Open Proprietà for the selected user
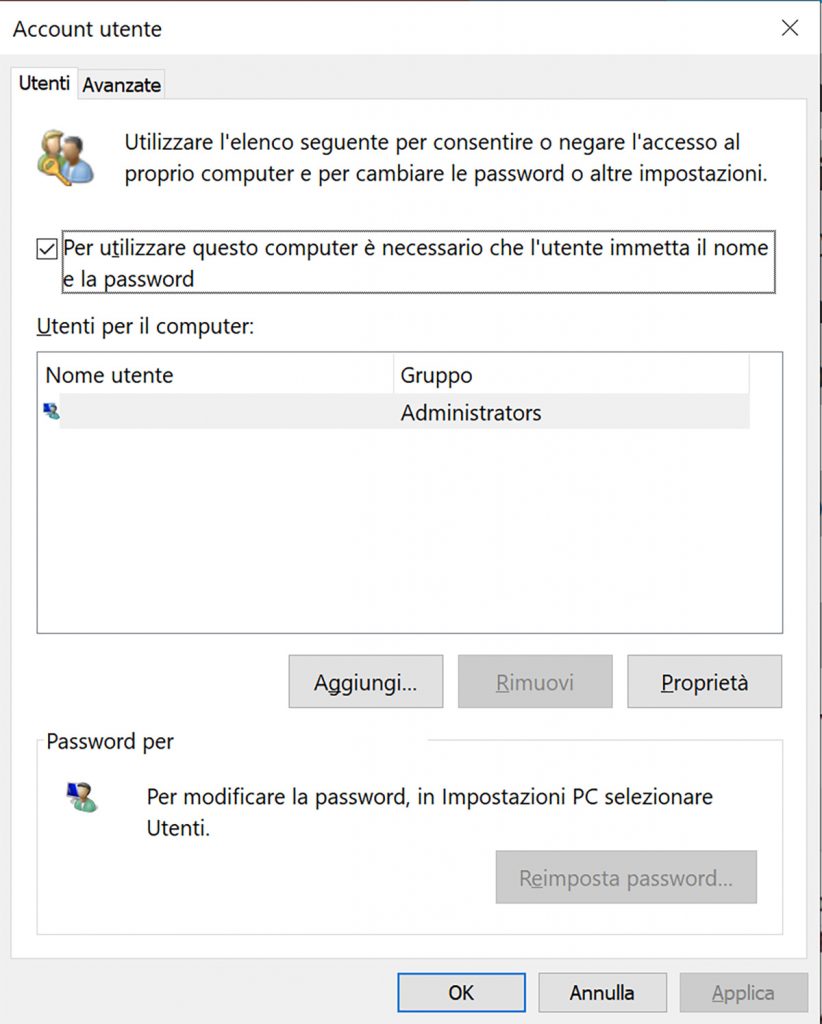Screen dimensions: 822x1024 coord(704,681)
